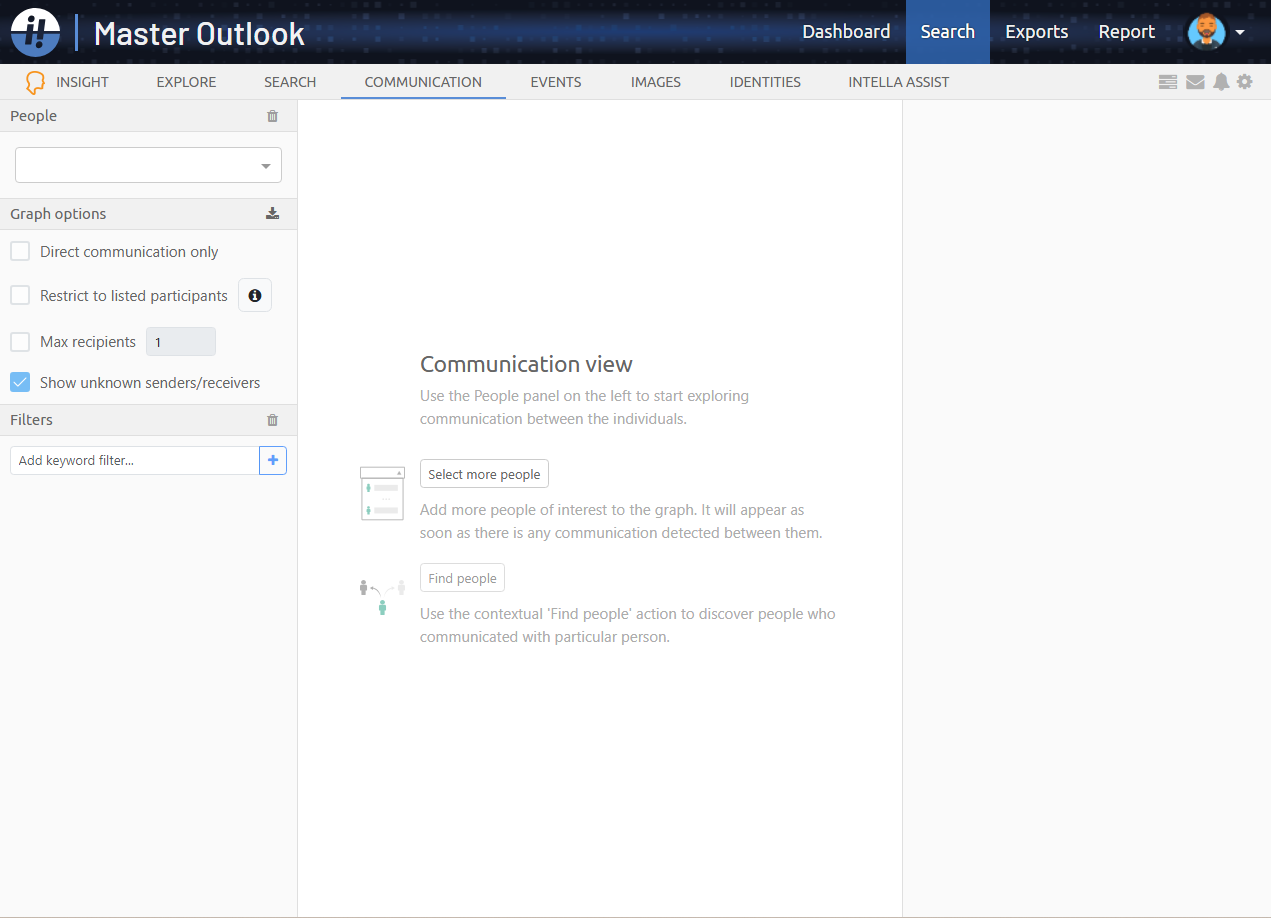Screen dimensions: 1271x918
Task: Check Restrict to listed participants
Action: point(20,295)
